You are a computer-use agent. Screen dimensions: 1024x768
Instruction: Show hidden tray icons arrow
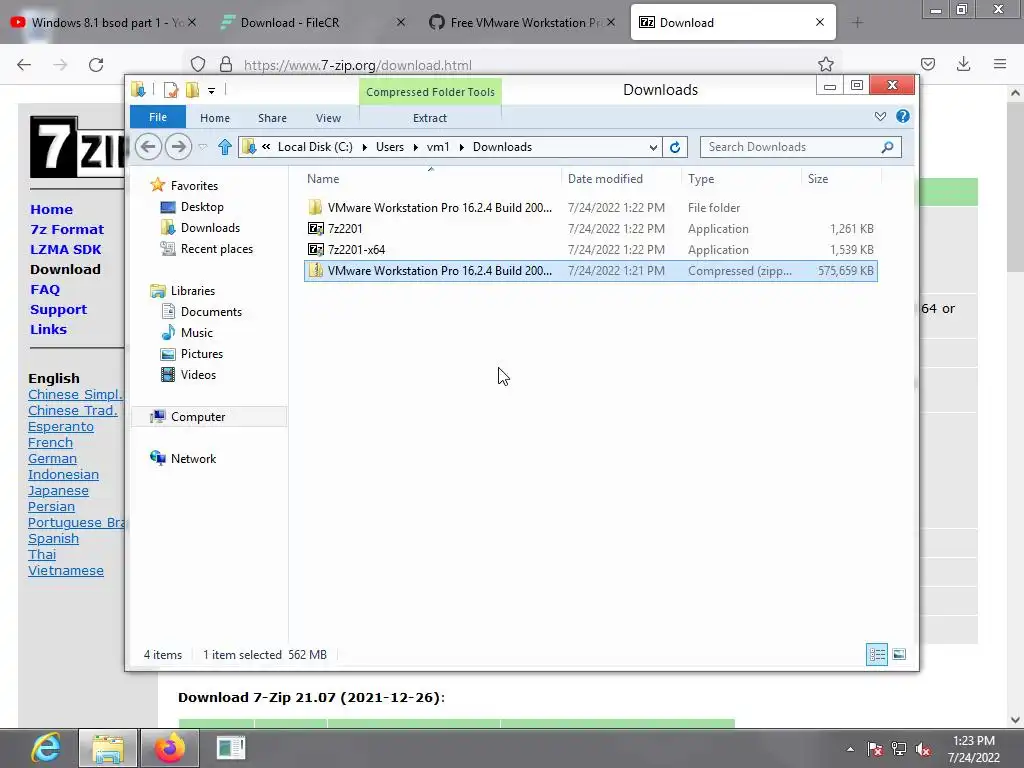[850, 750]
